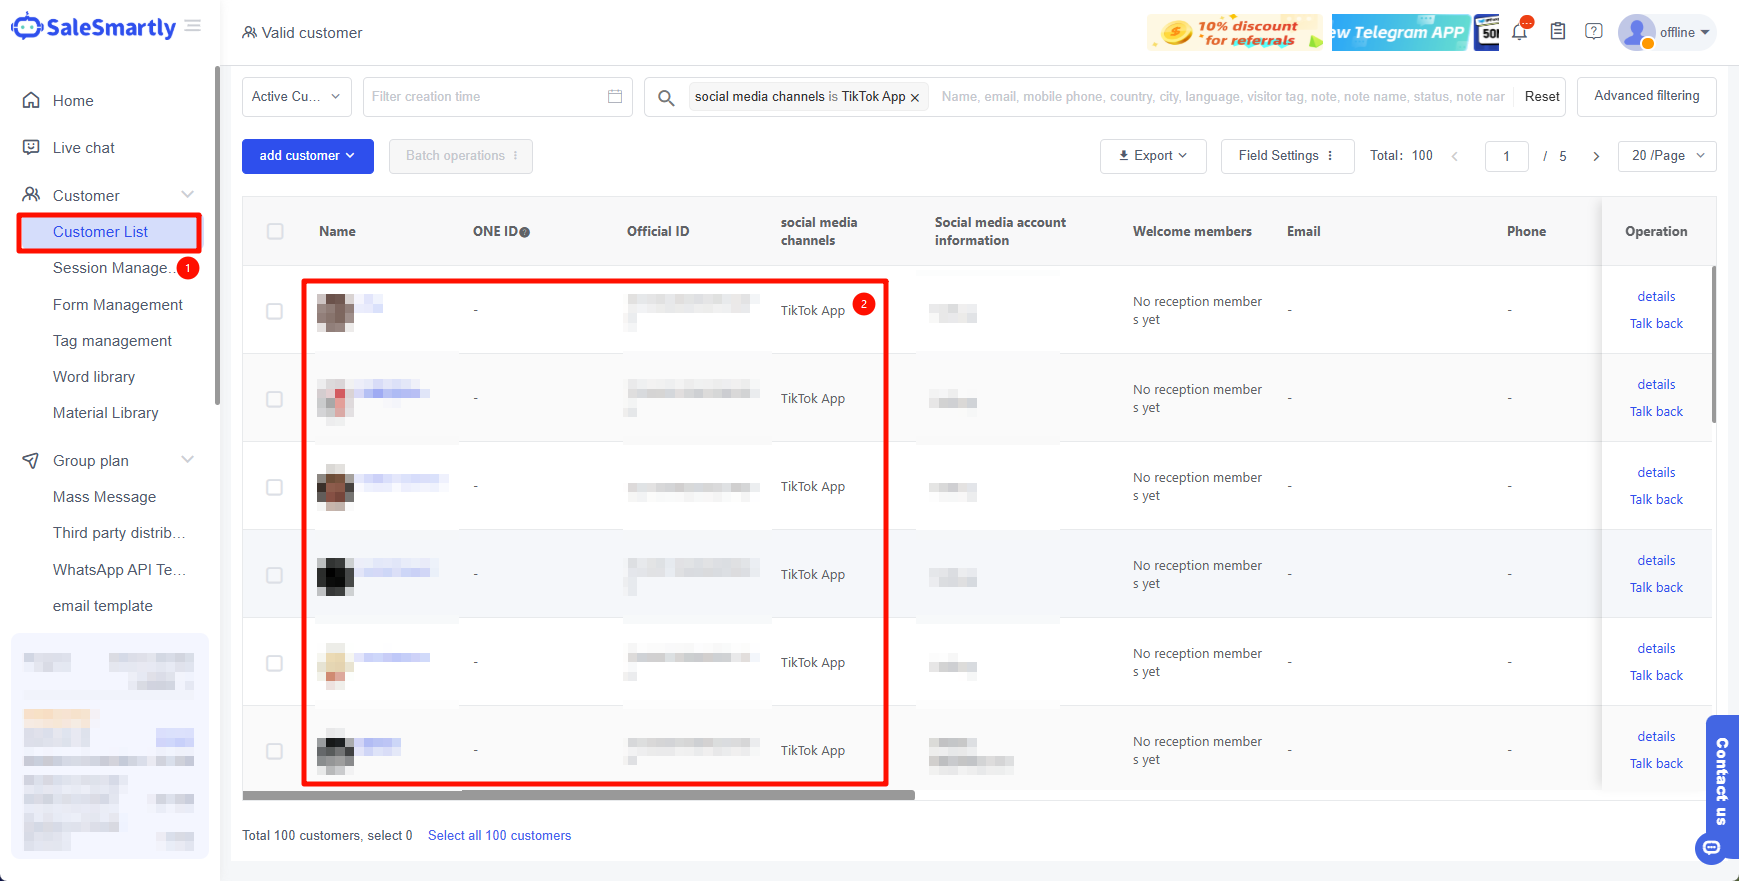1739x881 pixels.
Task: Open the clipboard icon in top bar
Action: (1558, 32)
